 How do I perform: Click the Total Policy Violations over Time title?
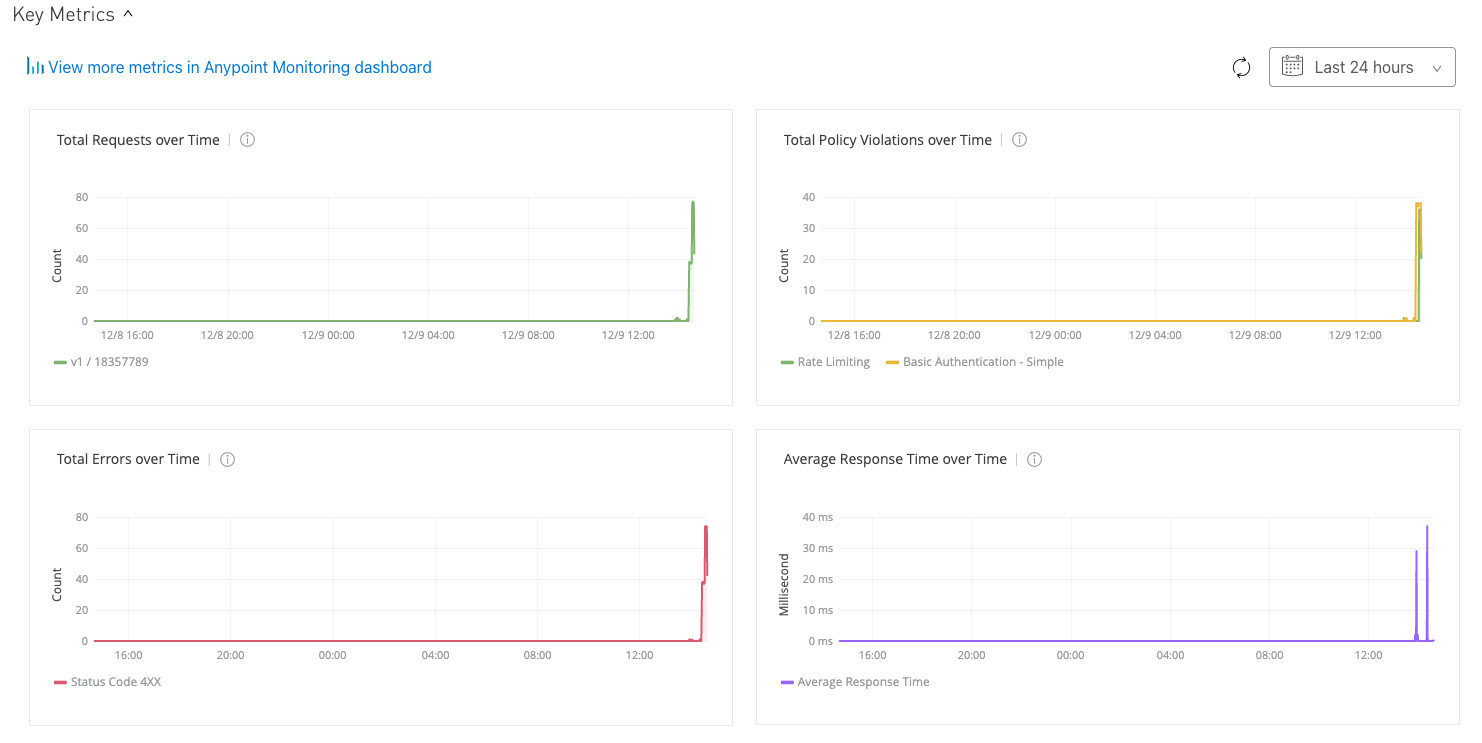[888, 140]
